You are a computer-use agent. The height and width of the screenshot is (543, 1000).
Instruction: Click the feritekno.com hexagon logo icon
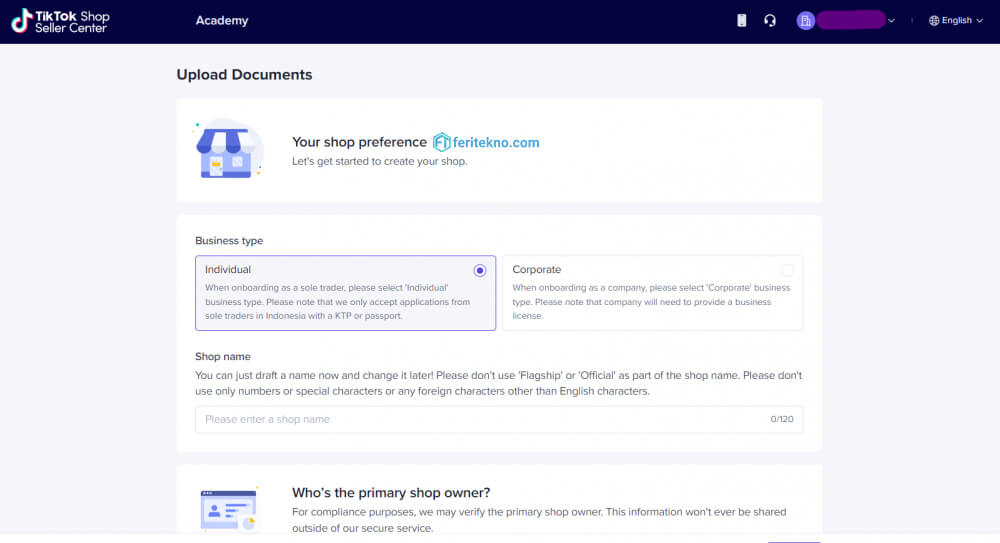[441, 142]
